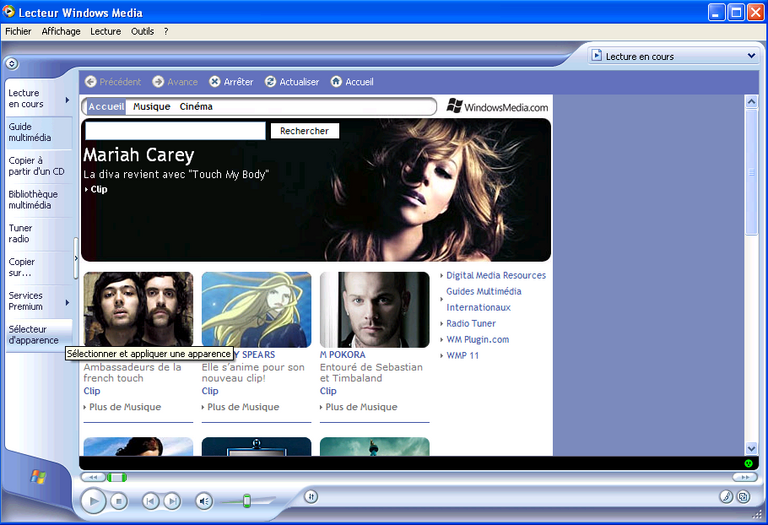Click Plus de Musique under M Pokora
The width and height of the screenshot is (768, 525).
click(x=361, y=407)
